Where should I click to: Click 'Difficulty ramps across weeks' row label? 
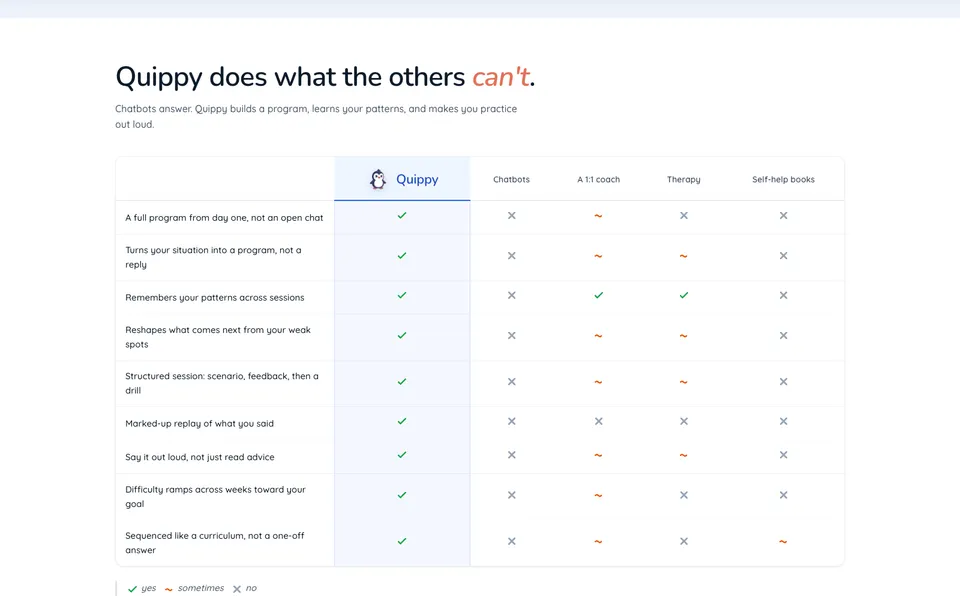(x=216, y=497)
